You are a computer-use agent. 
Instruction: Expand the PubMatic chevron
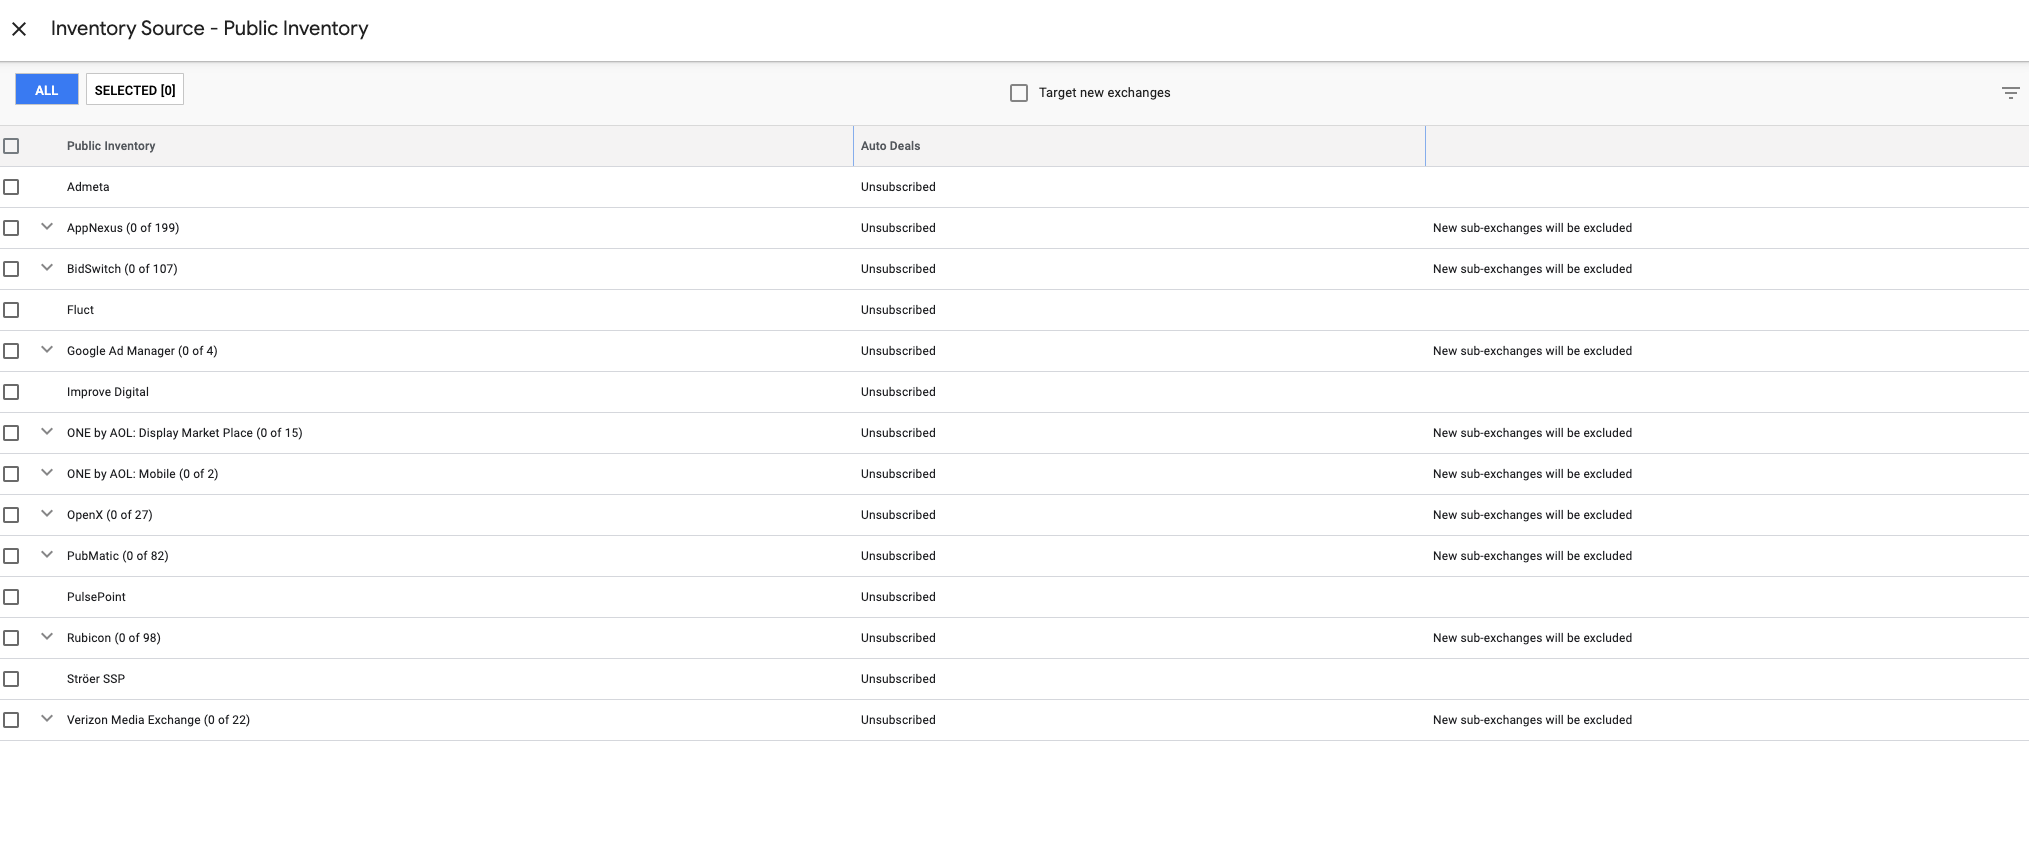pyautogui.click(x=47, y=555)
